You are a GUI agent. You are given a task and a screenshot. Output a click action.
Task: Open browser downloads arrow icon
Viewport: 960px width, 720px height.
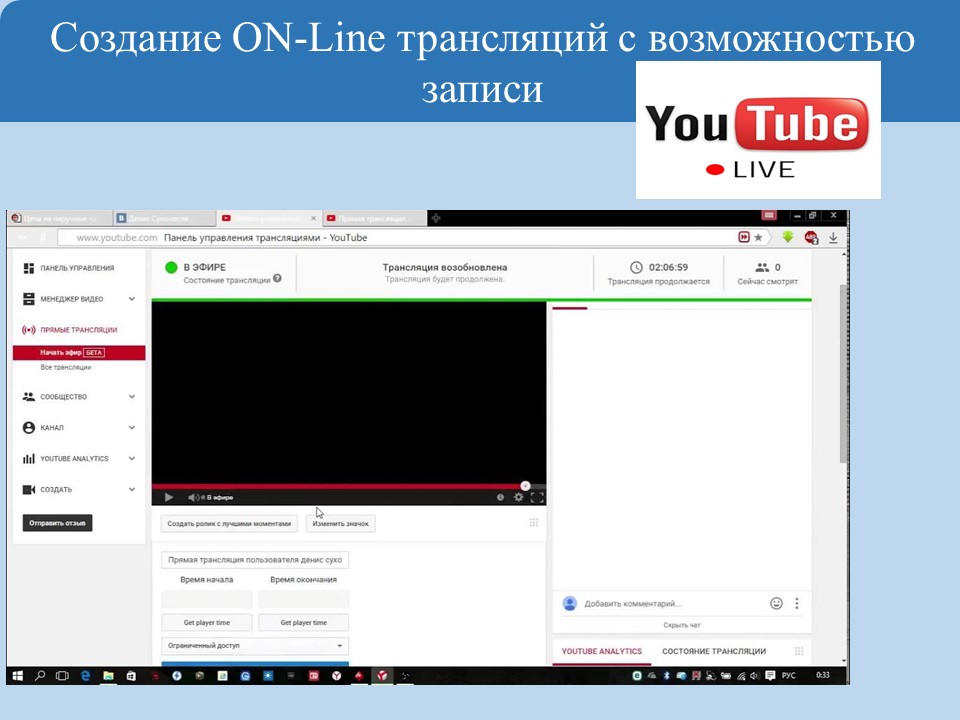coord(833,238)
